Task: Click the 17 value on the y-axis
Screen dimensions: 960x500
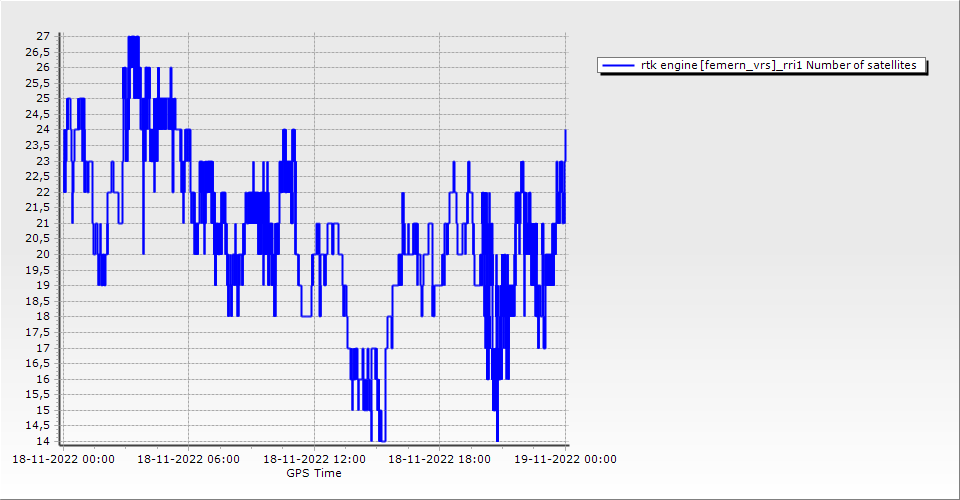Action: point(43,348)
